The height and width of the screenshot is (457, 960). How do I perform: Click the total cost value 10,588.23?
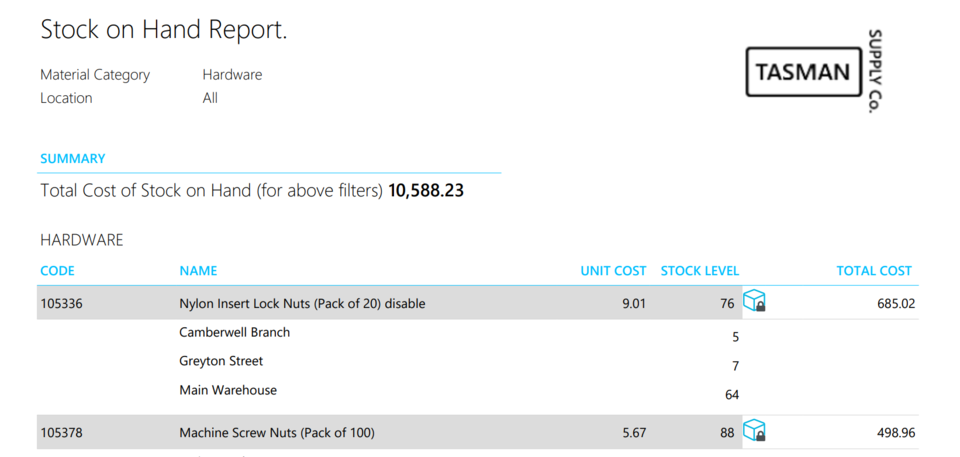[x=425, y=190]
